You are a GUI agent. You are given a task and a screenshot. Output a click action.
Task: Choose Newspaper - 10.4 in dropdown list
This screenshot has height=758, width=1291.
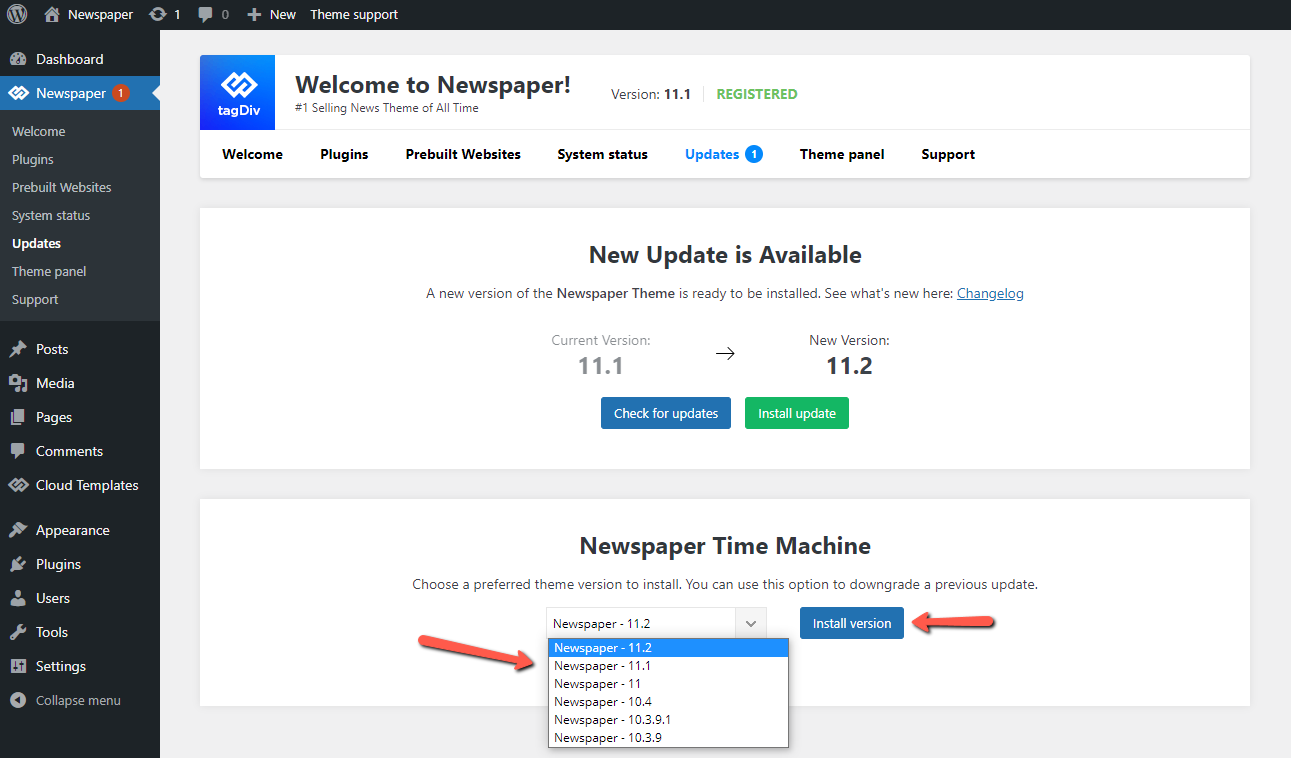point(668,702)
